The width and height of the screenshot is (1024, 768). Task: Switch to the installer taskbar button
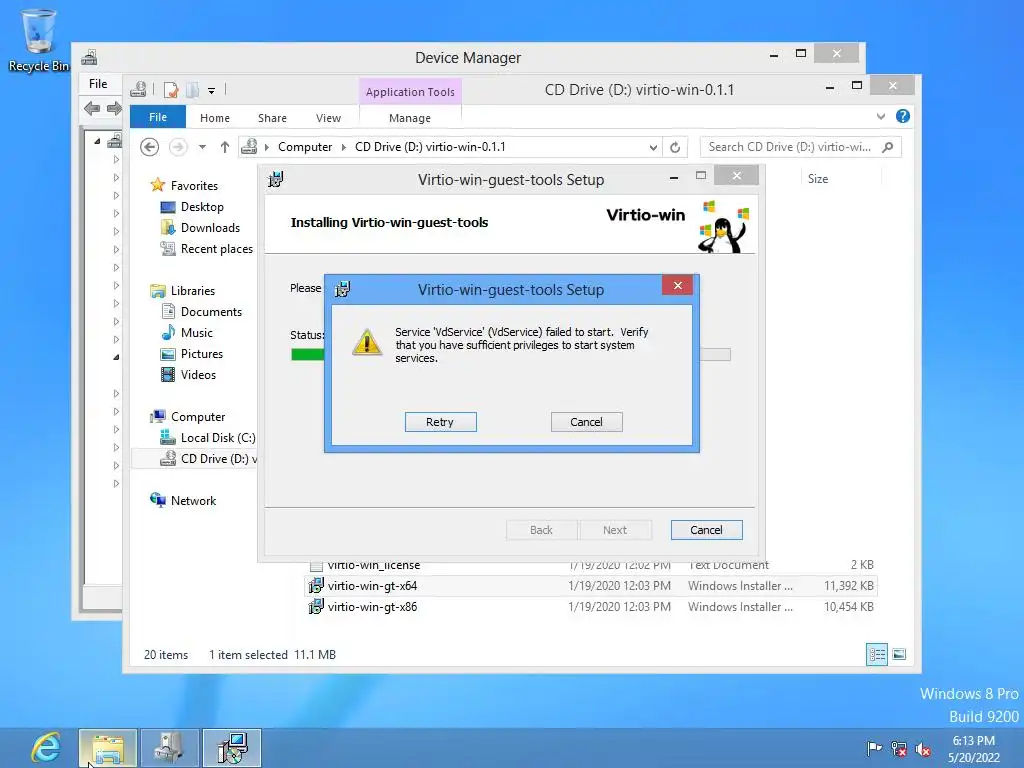[232, 748]
